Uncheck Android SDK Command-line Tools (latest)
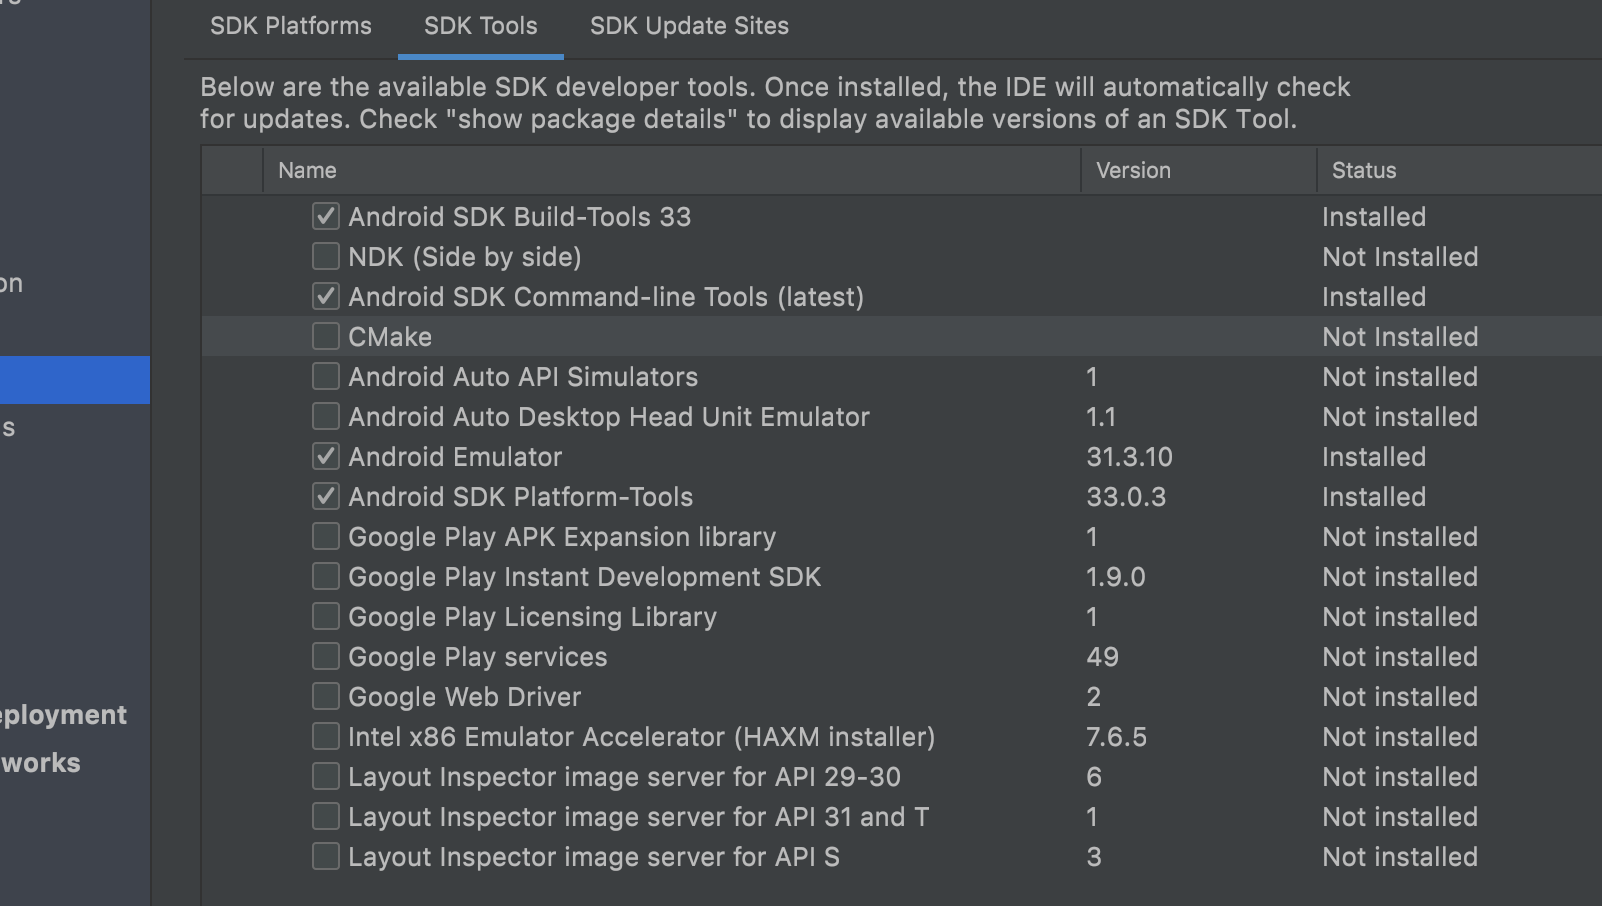 tap(325, 296)
